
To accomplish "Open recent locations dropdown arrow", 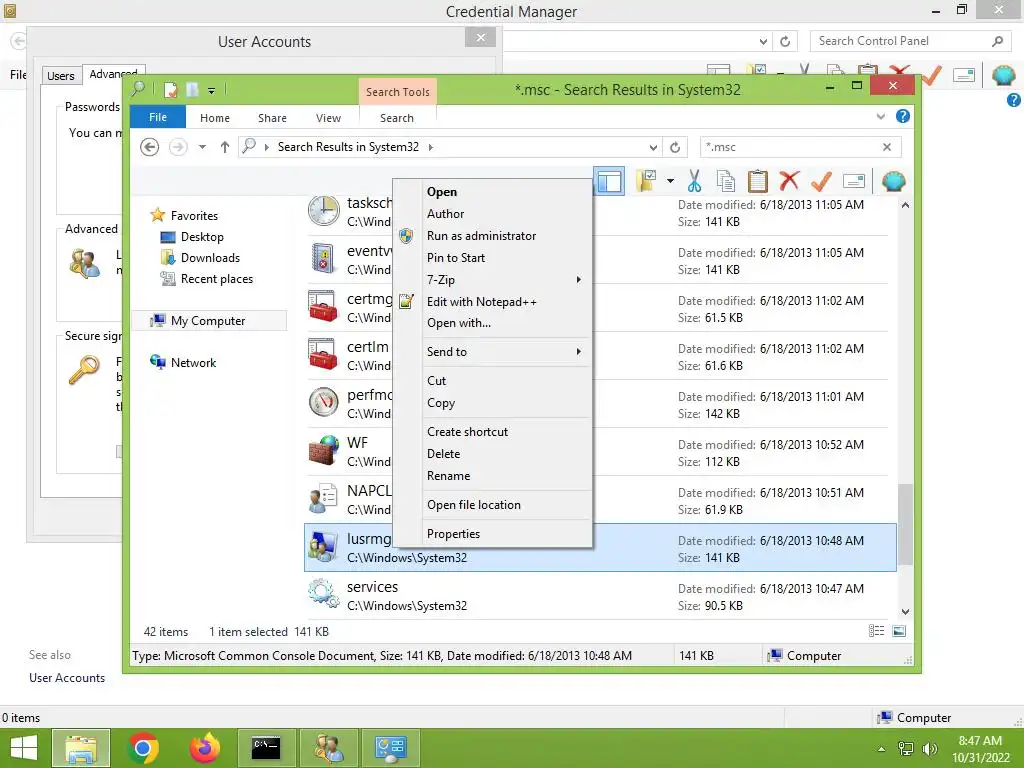I will click(x=202, y=147).
